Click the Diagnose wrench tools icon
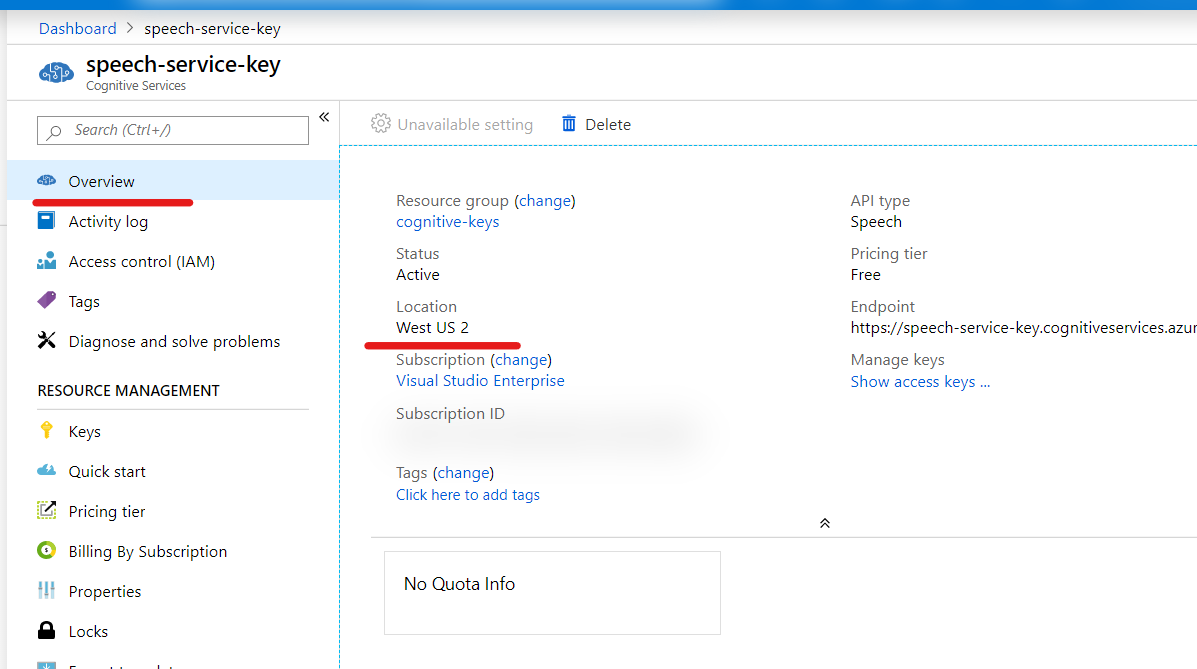The height and width of the screenshot is (669, 1197). point(47,340)
